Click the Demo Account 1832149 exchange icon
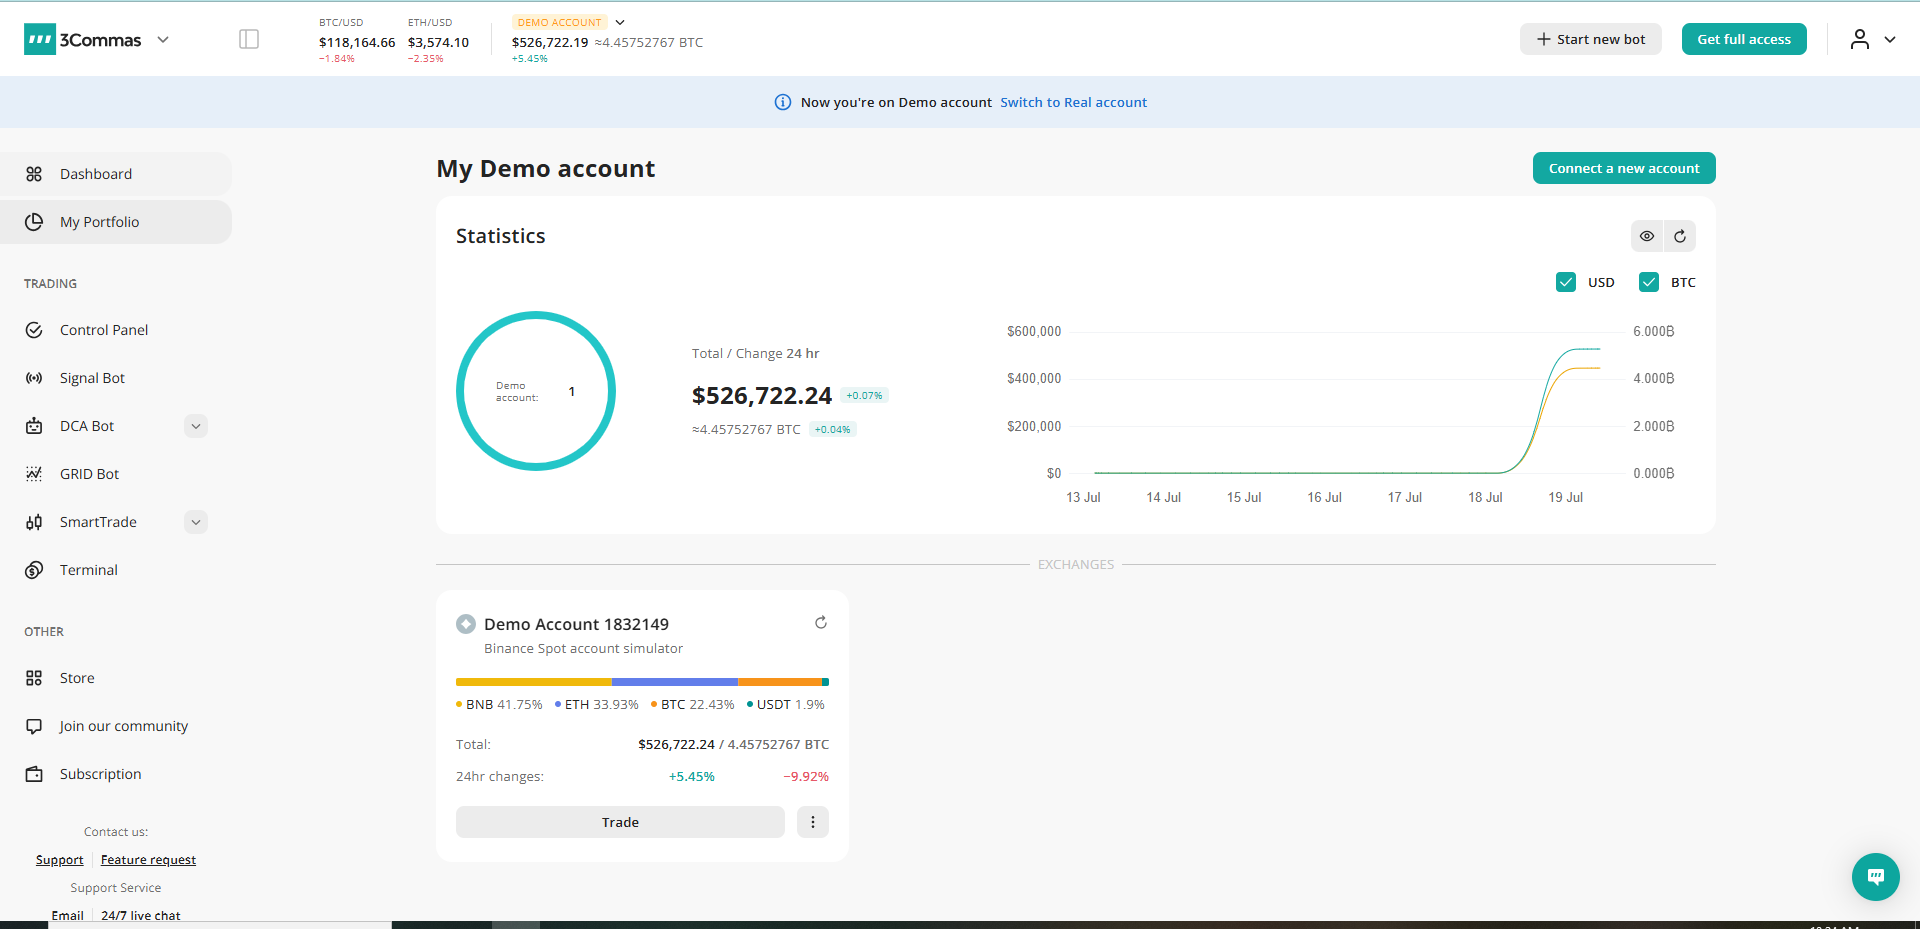 pyautogui.click(x=466, y=624)
